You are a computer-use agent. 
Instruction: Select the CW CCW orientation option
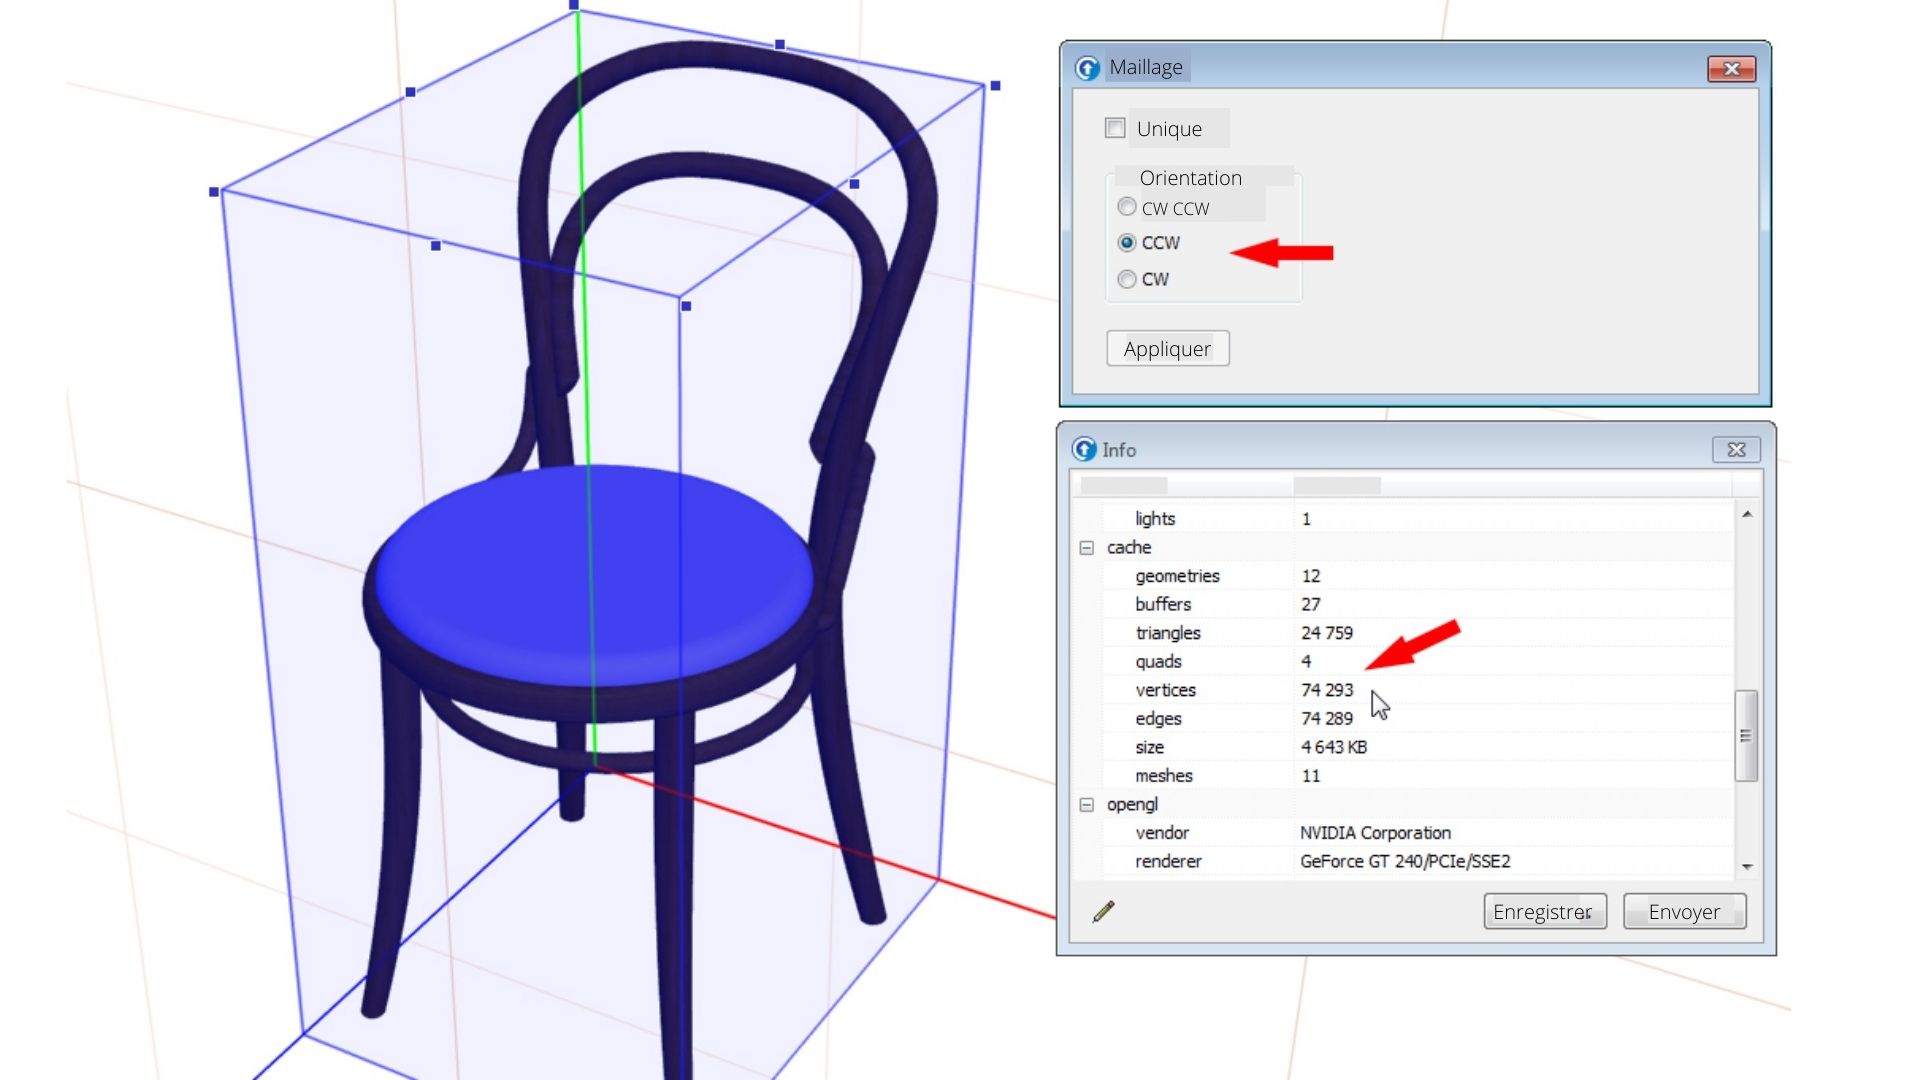click(1127, 207)
